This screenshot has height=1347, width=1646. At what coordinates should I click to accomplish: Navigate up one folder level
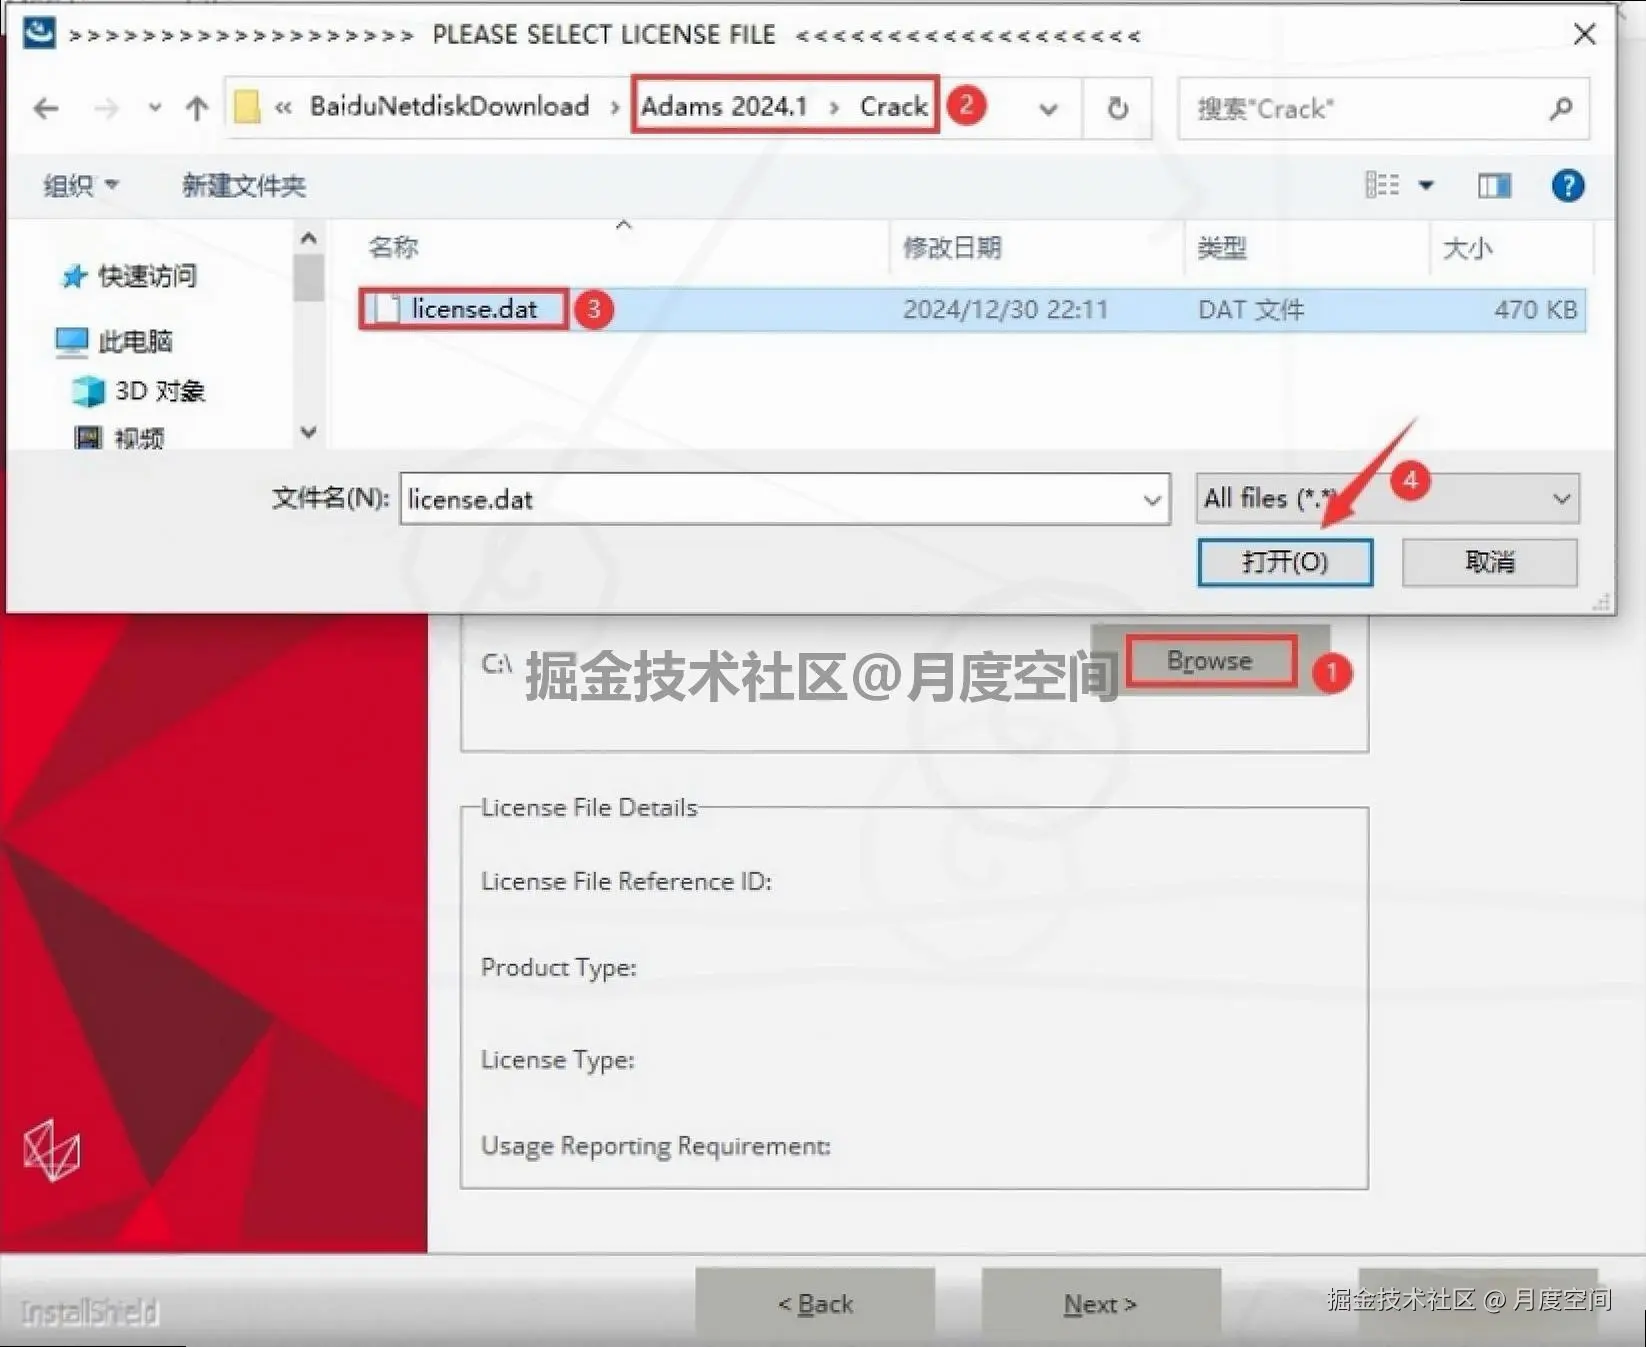tap(196, 108)
